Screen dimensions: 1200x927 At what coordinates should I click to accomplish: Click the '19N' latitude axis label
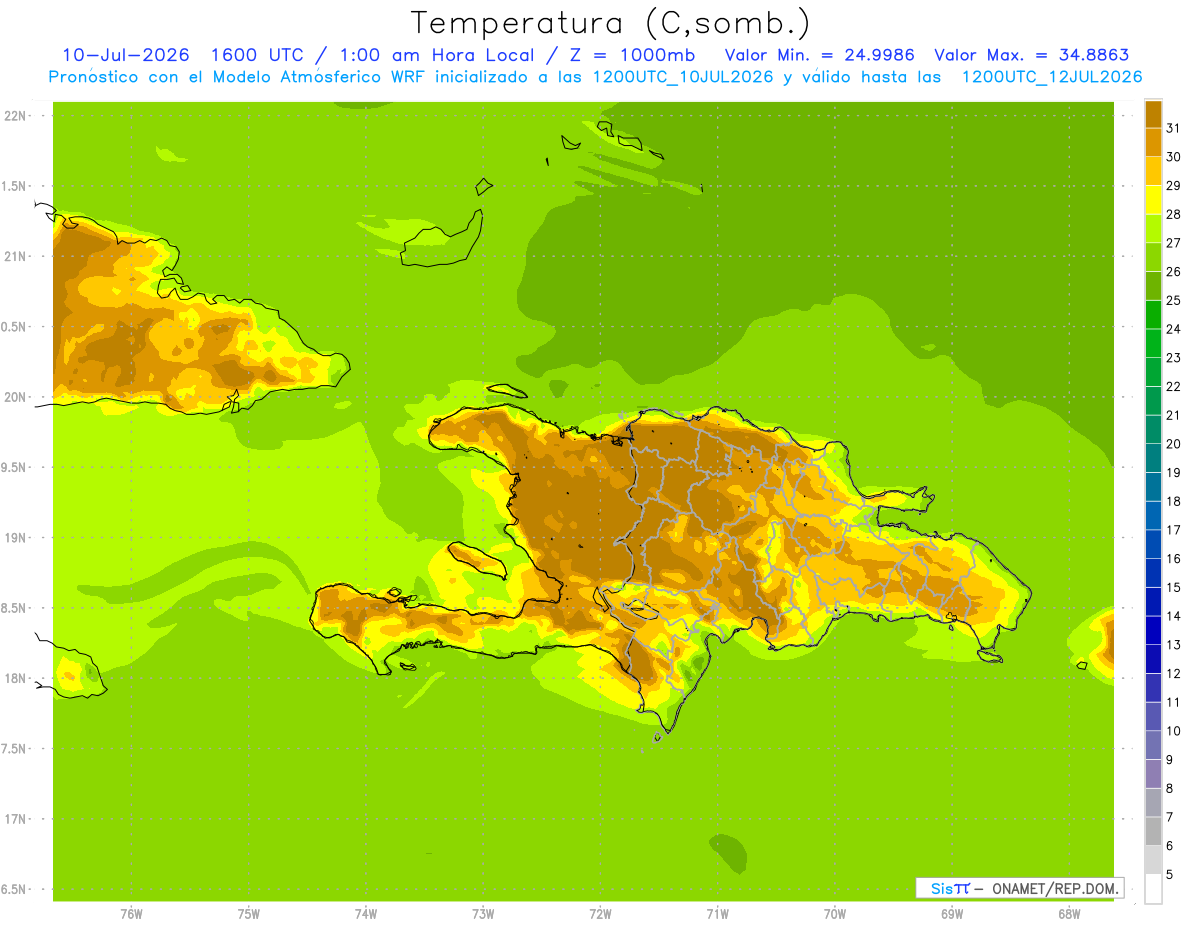coord(14,537)
